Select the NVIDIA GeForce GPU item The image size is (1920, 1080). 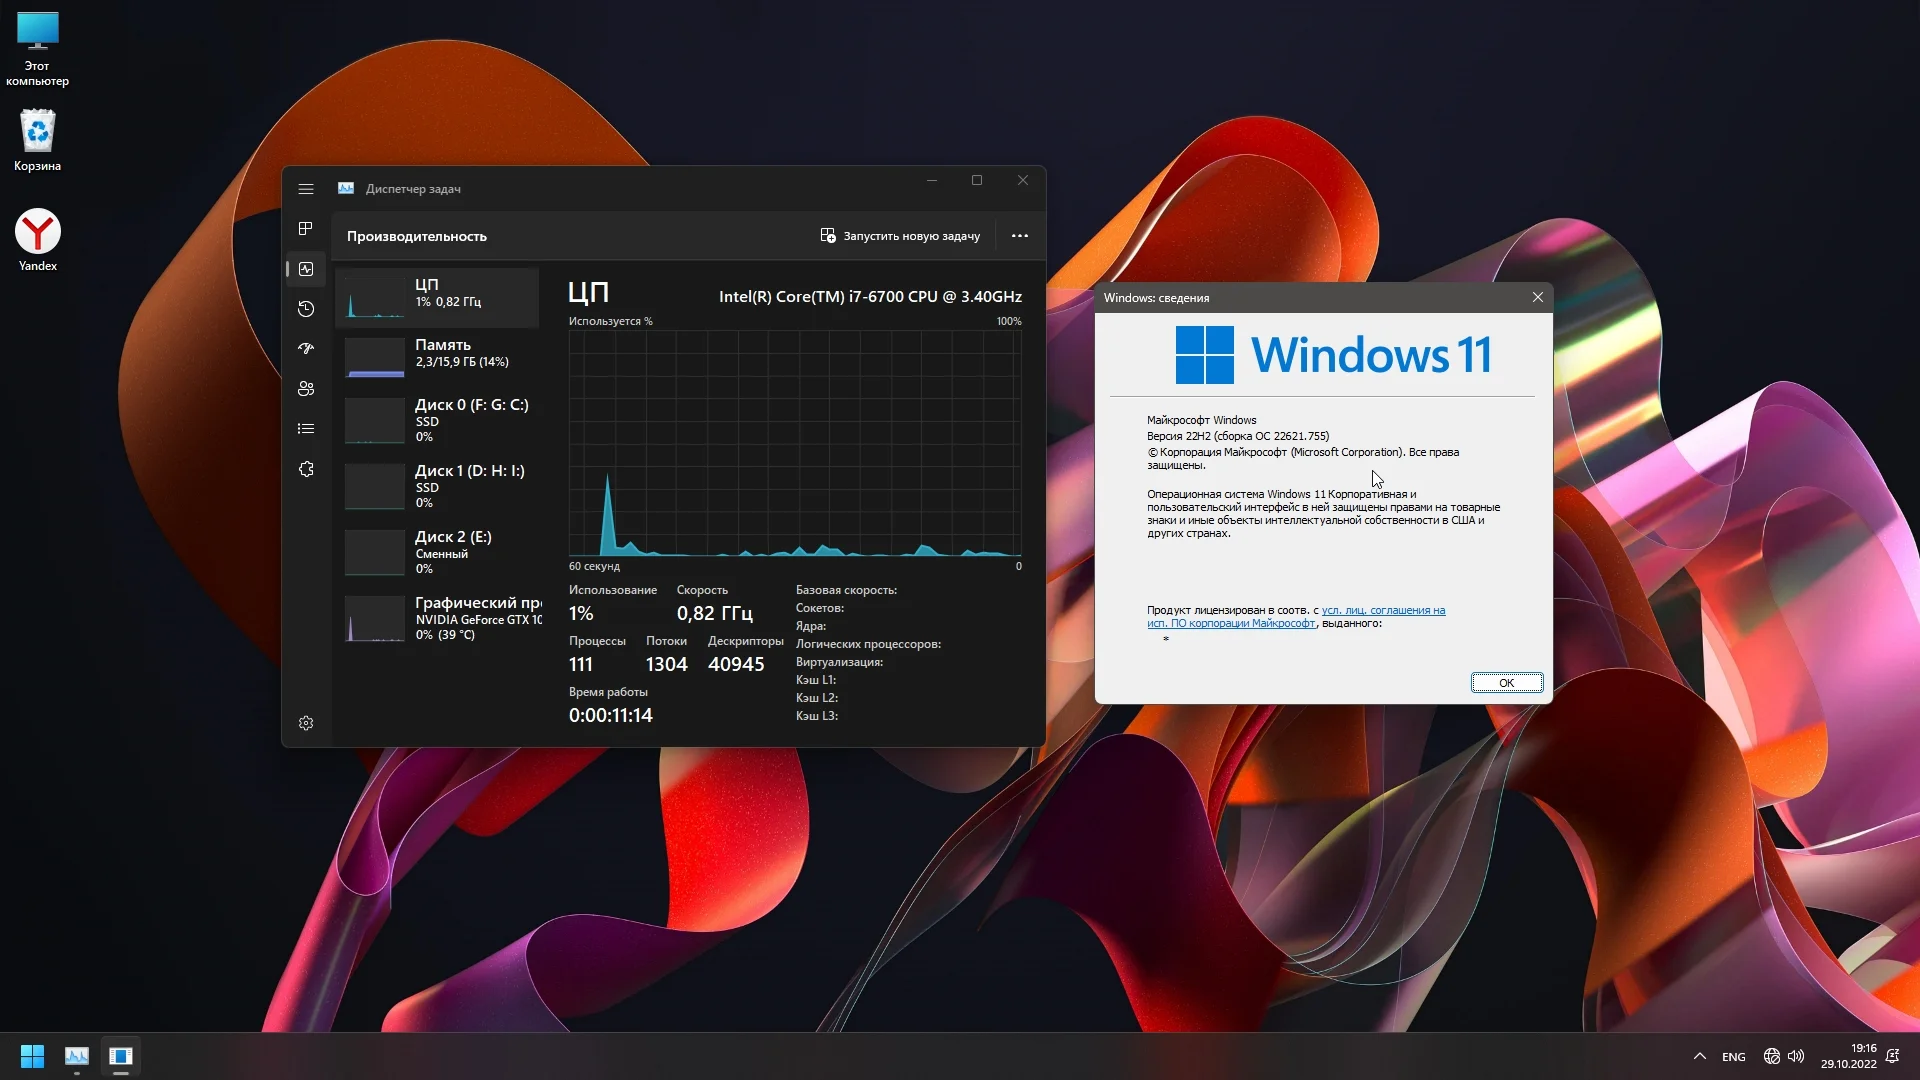440,618
